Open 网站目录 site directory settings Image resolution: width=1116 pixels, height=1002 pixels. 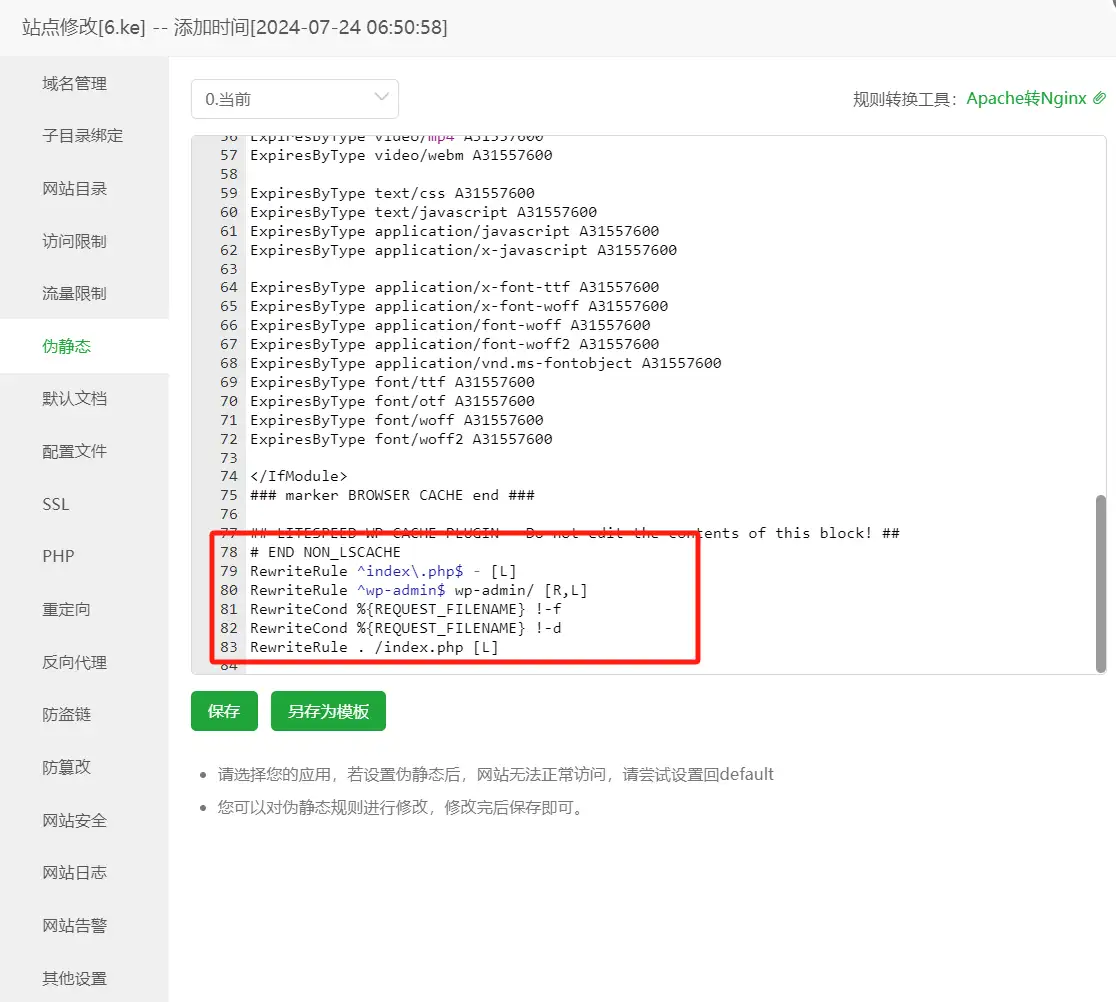point(74,188)
